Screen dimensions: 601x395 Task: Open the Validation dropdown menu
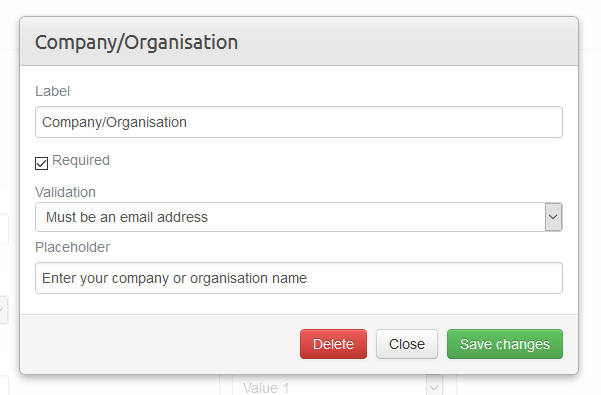(x=299, y=217)
